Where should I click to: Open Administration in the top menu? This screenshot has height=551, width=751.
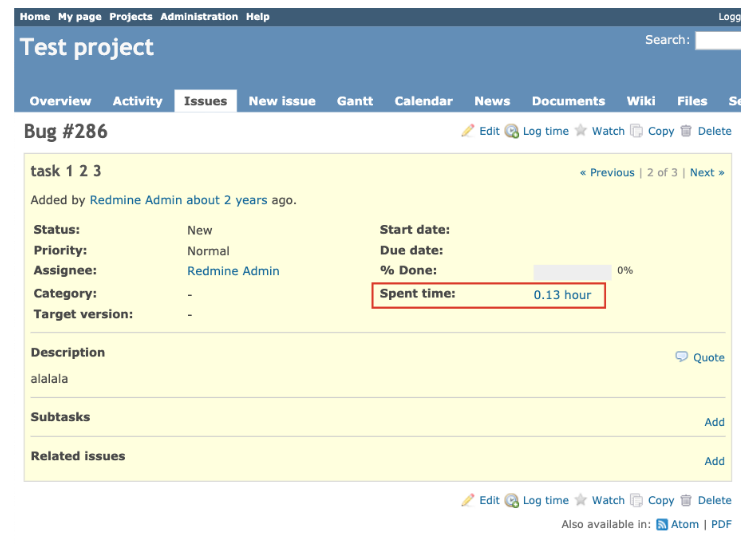(x=199, y=17)
